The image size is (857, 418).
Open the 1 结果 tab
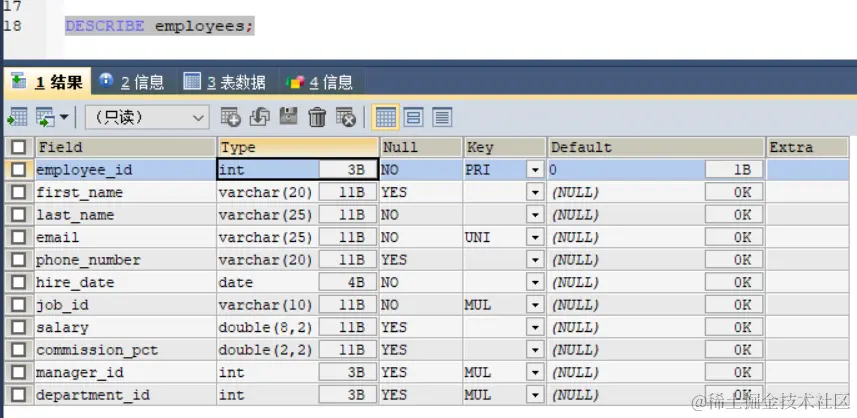coord(47,82)
